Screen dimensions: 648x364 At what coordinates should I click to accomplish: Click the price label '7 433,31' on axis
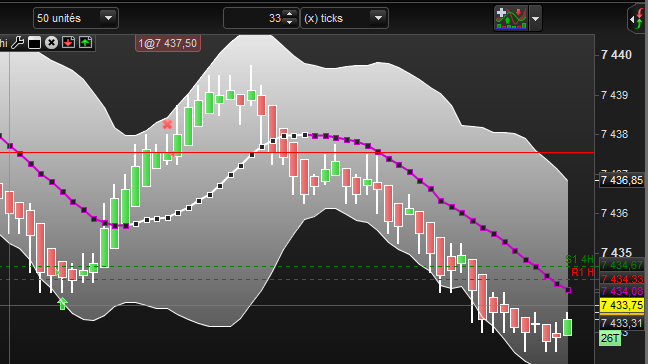pos(622,323)
